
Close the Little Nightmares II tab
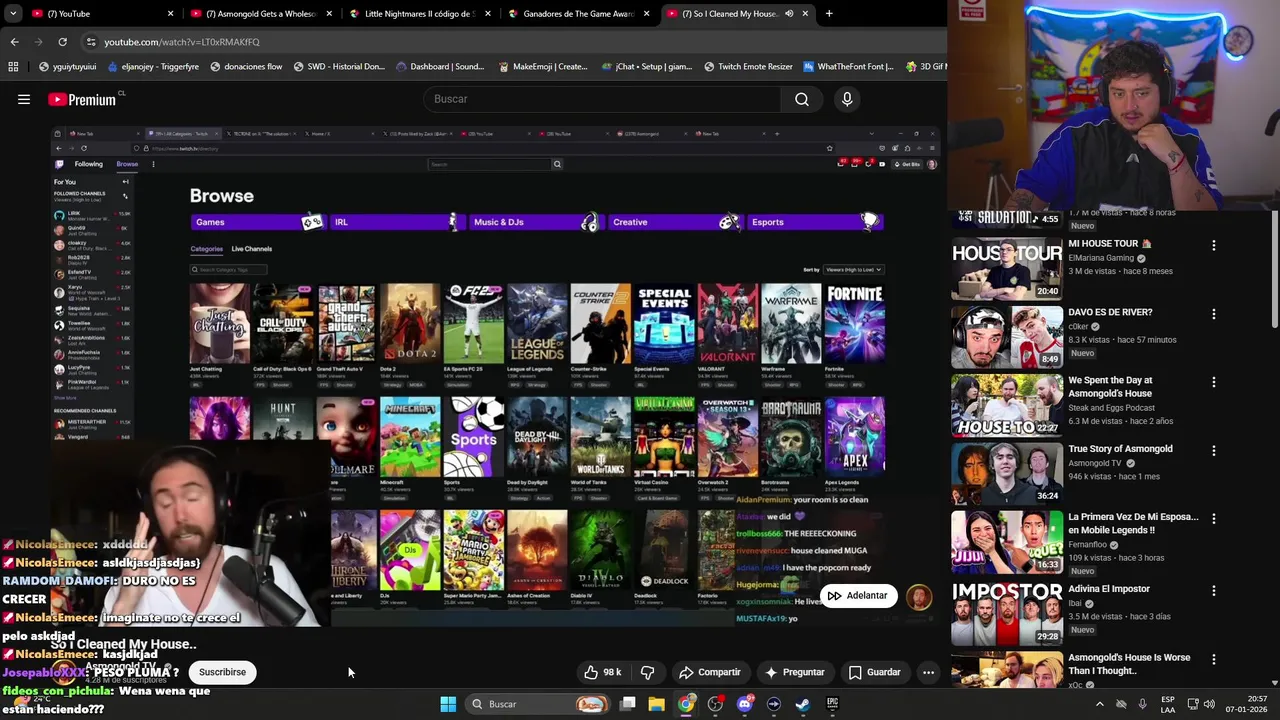487,14
